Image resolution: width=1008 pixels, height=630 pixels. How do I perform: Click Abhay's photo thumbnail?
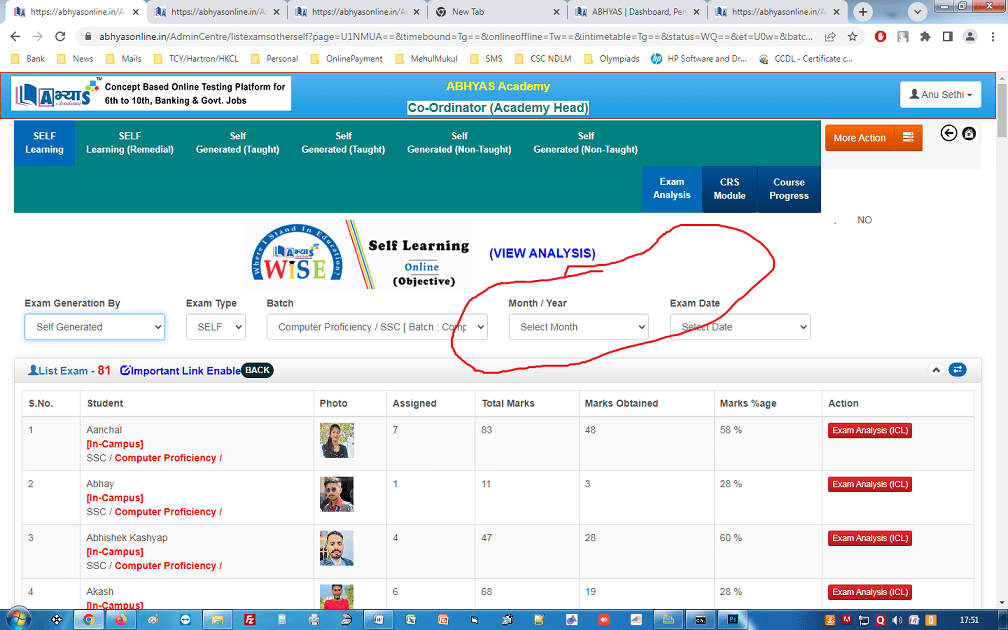336,494
